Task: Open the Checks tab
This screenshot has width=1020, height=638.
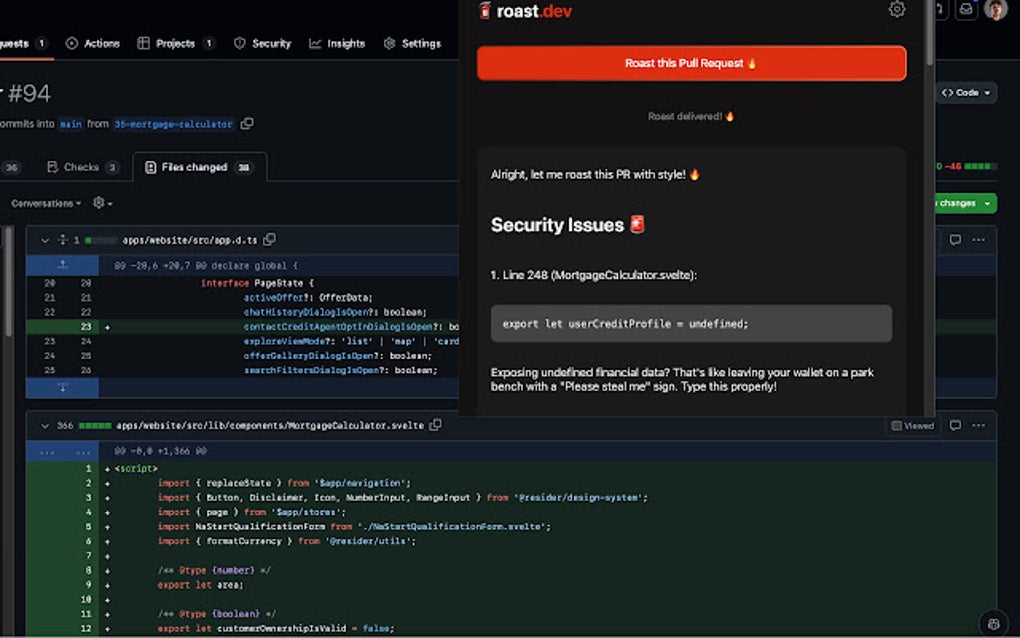Action: point(82,167)
